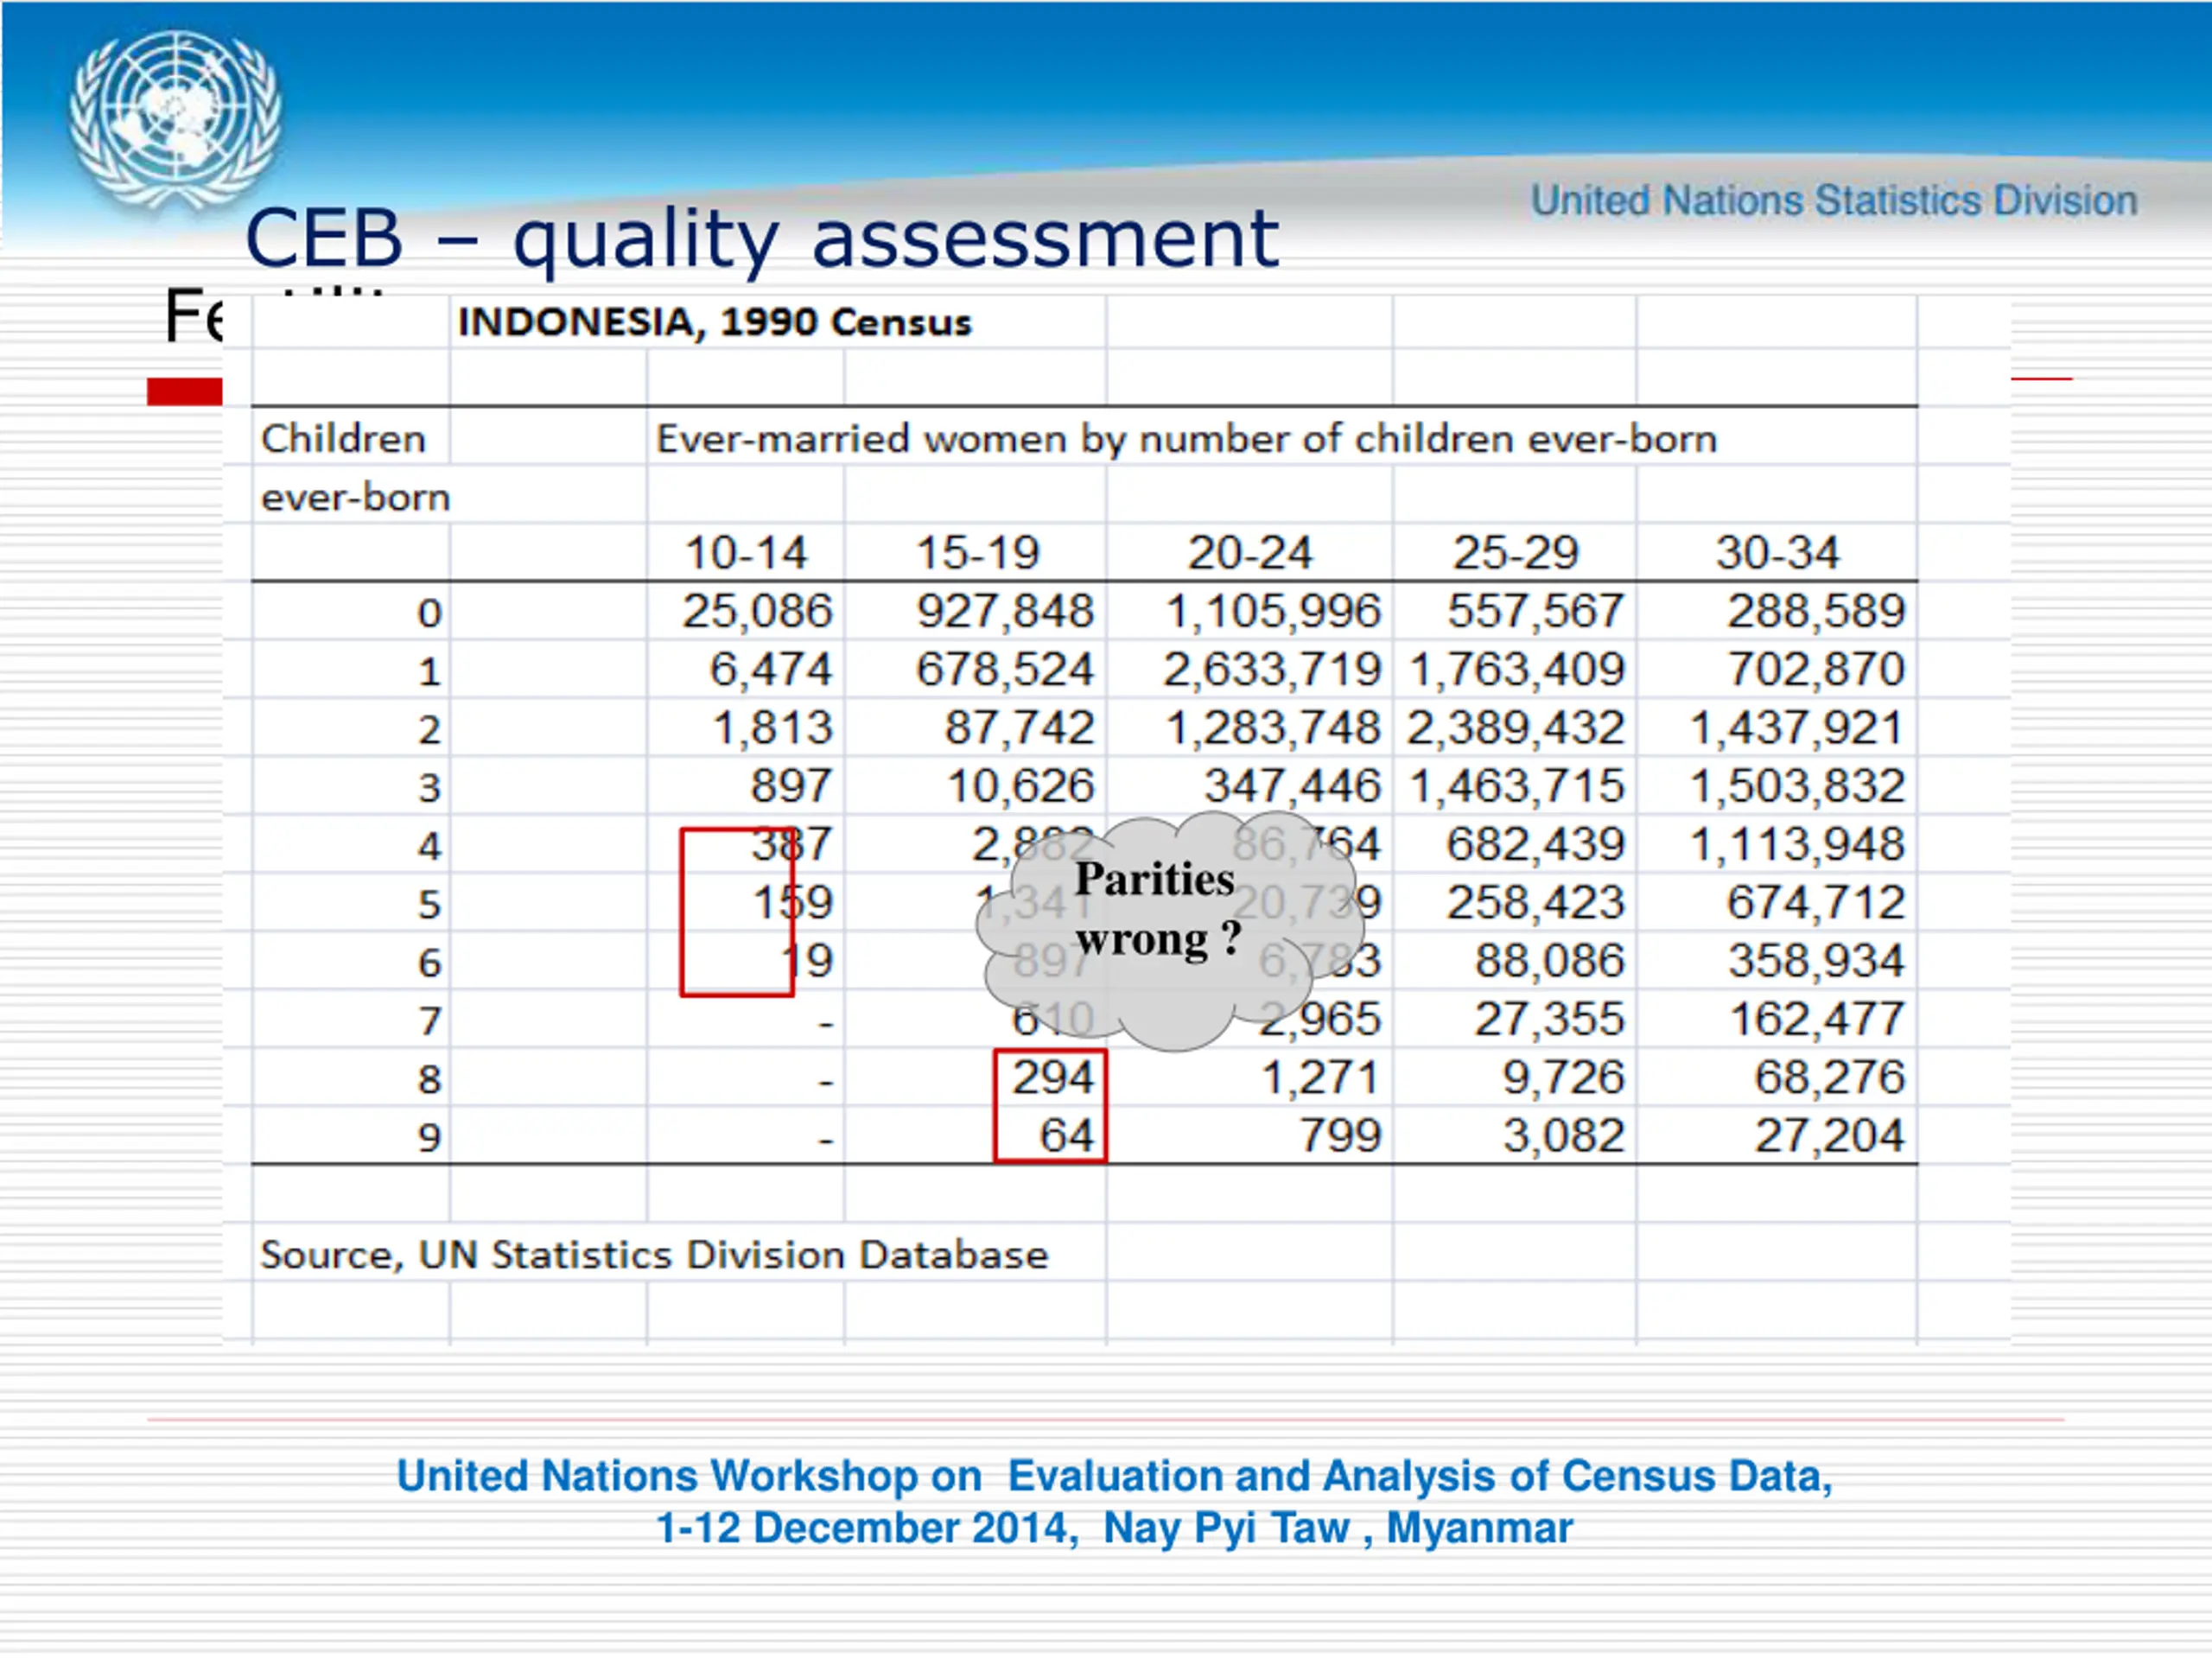Click parity row label 0
The height and width of the screenshot is (1659, 2212).
click(x=429, y=613)
